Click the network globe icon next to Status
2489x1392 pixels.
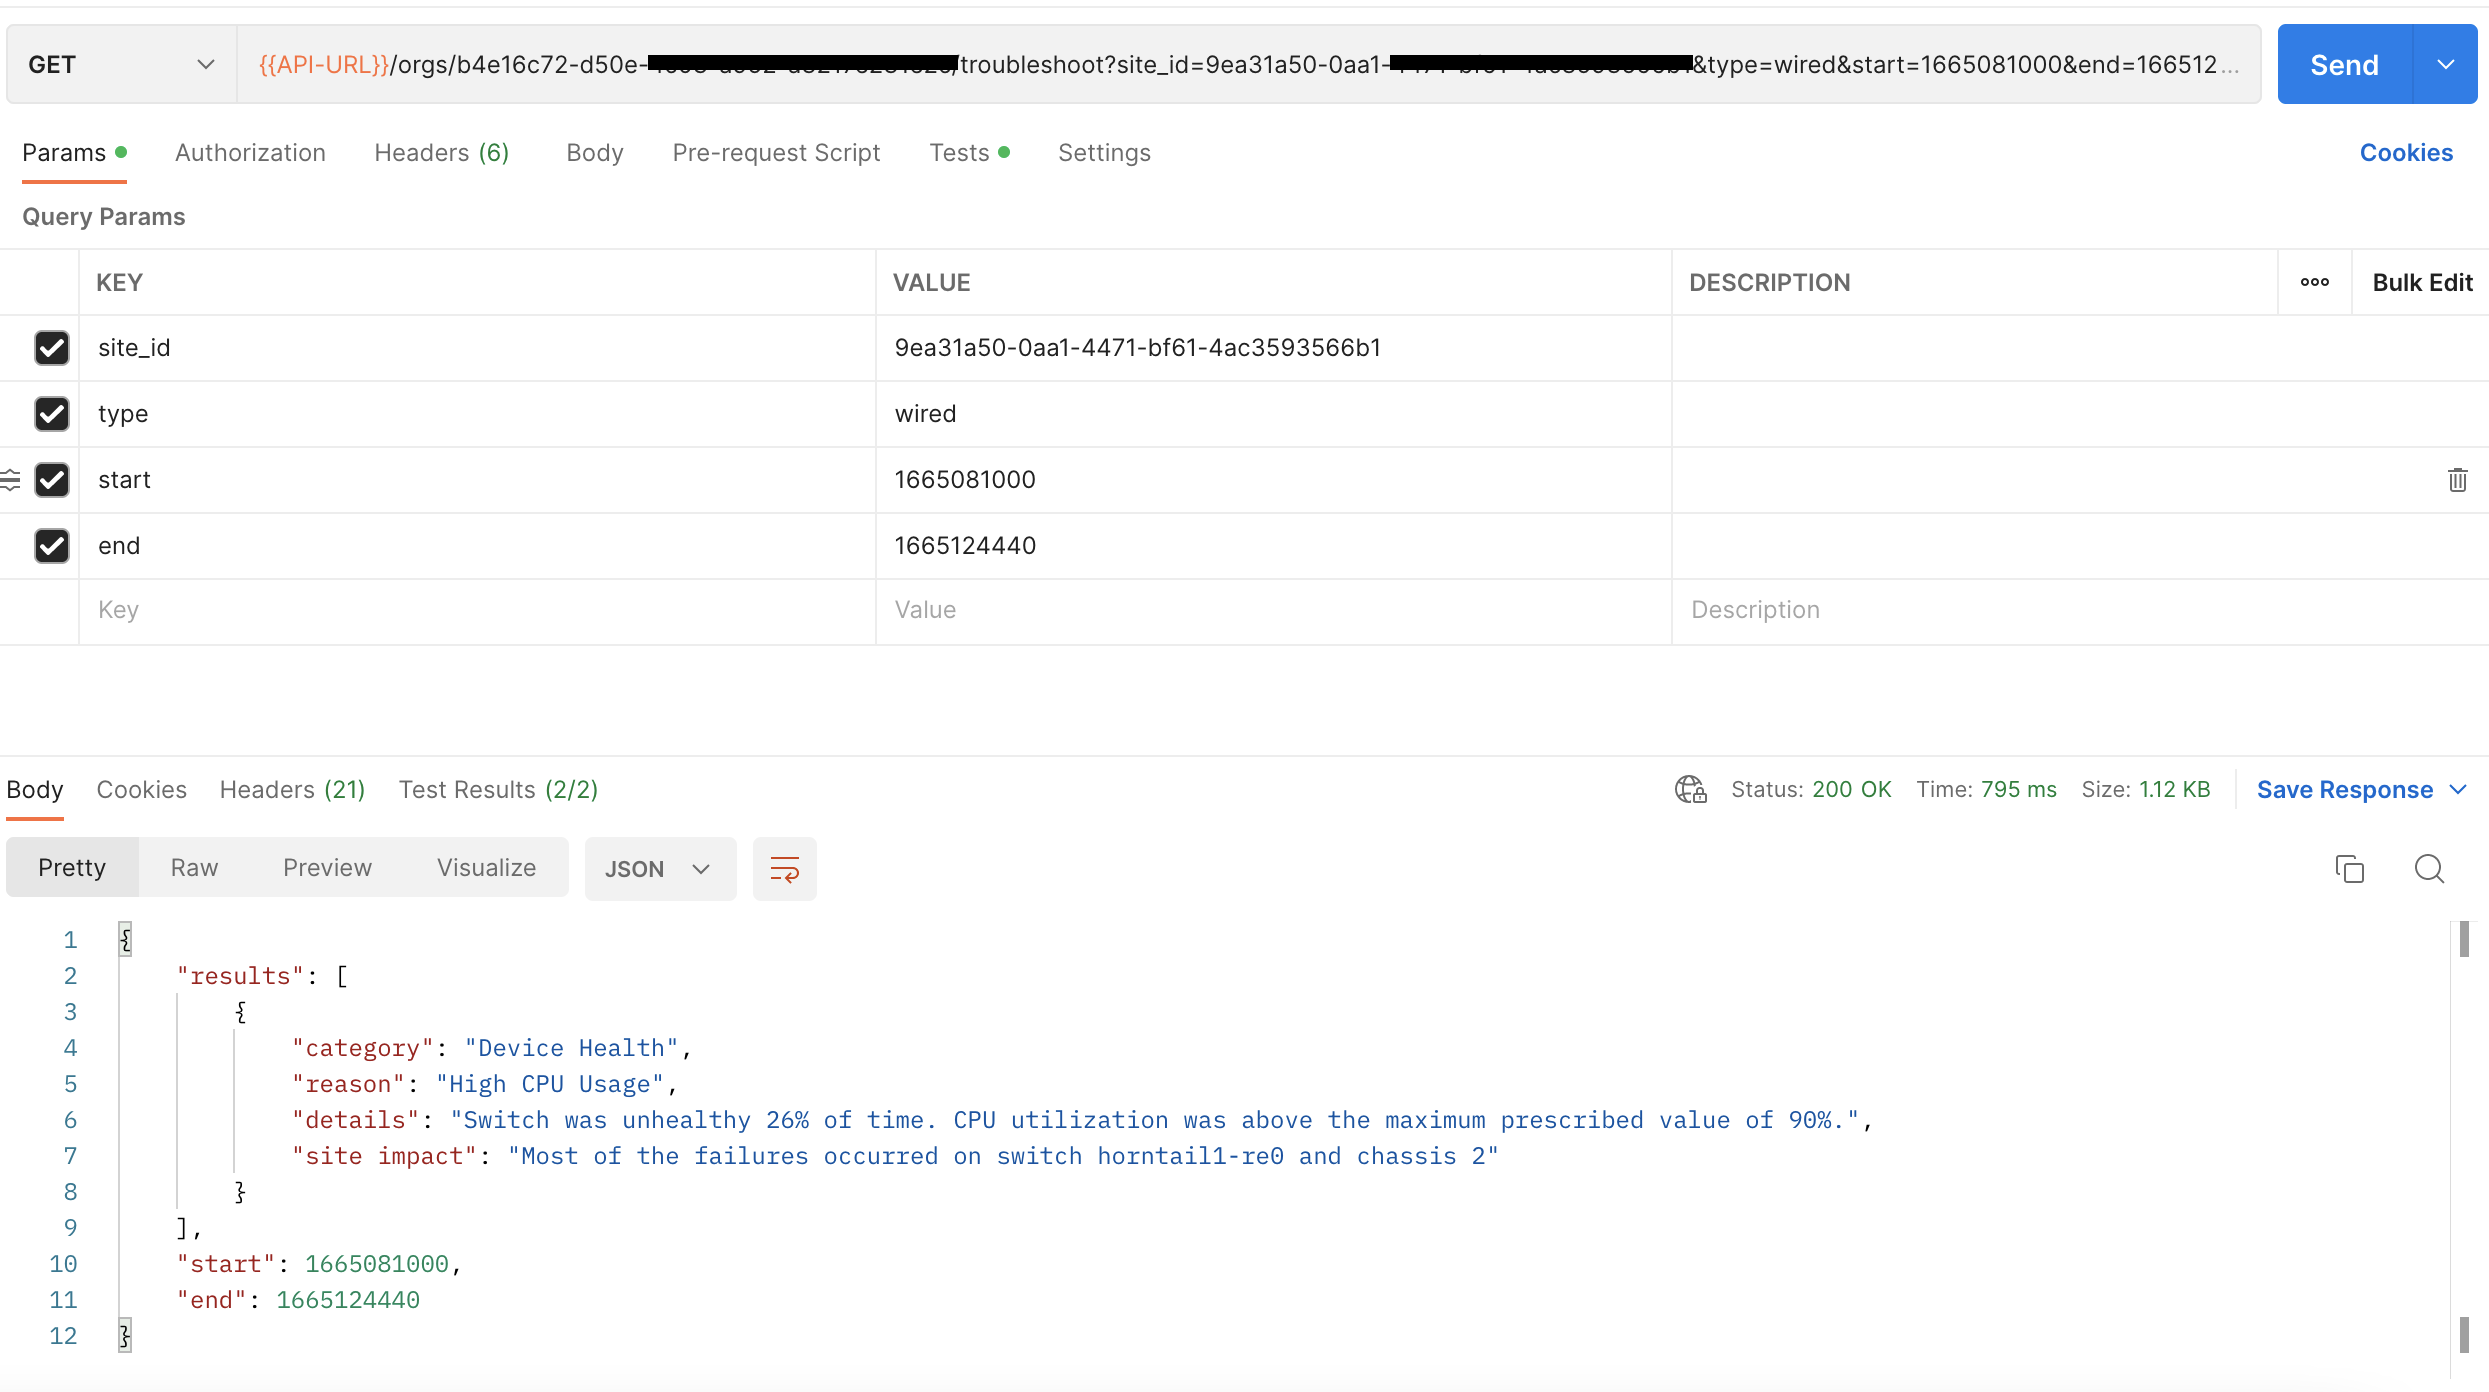point(1690,790)
